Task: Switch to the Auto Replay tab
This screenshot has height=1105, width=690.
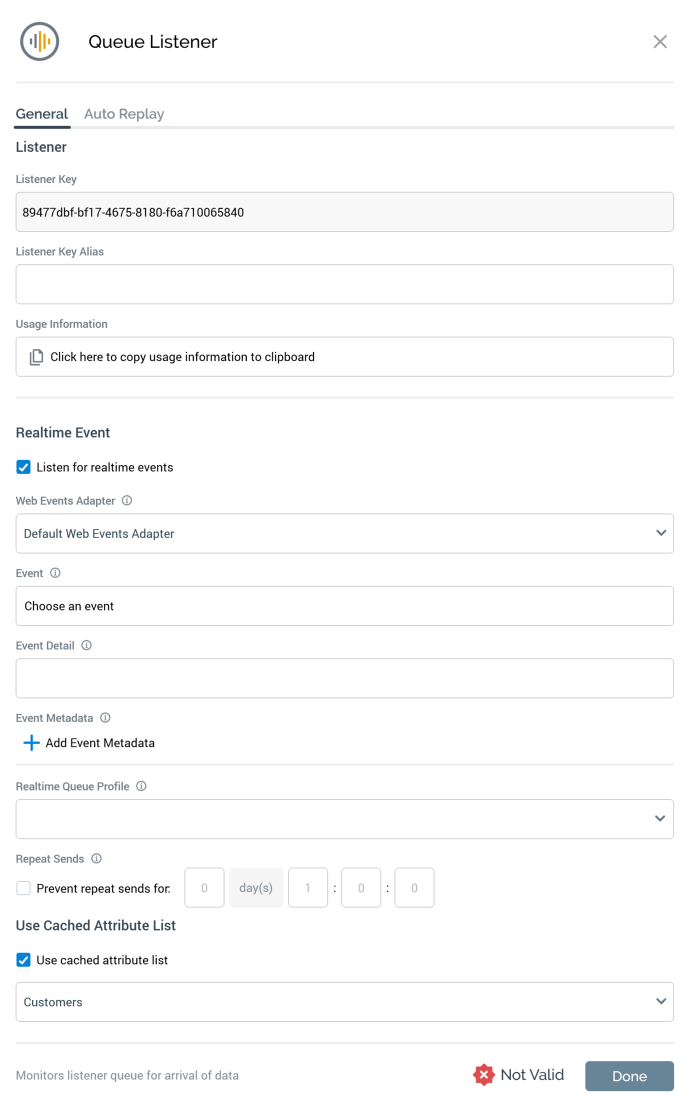Action: coord(124,114)
